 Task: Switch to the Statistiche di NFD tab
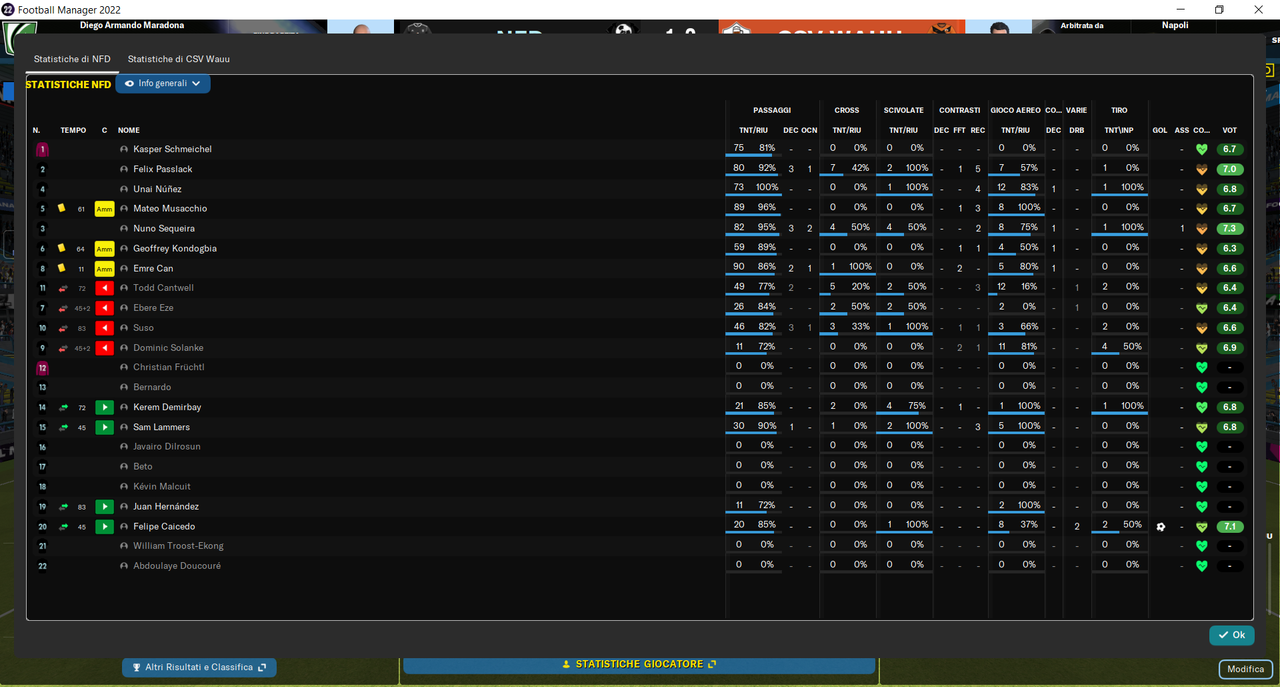[x=72, y=59]
